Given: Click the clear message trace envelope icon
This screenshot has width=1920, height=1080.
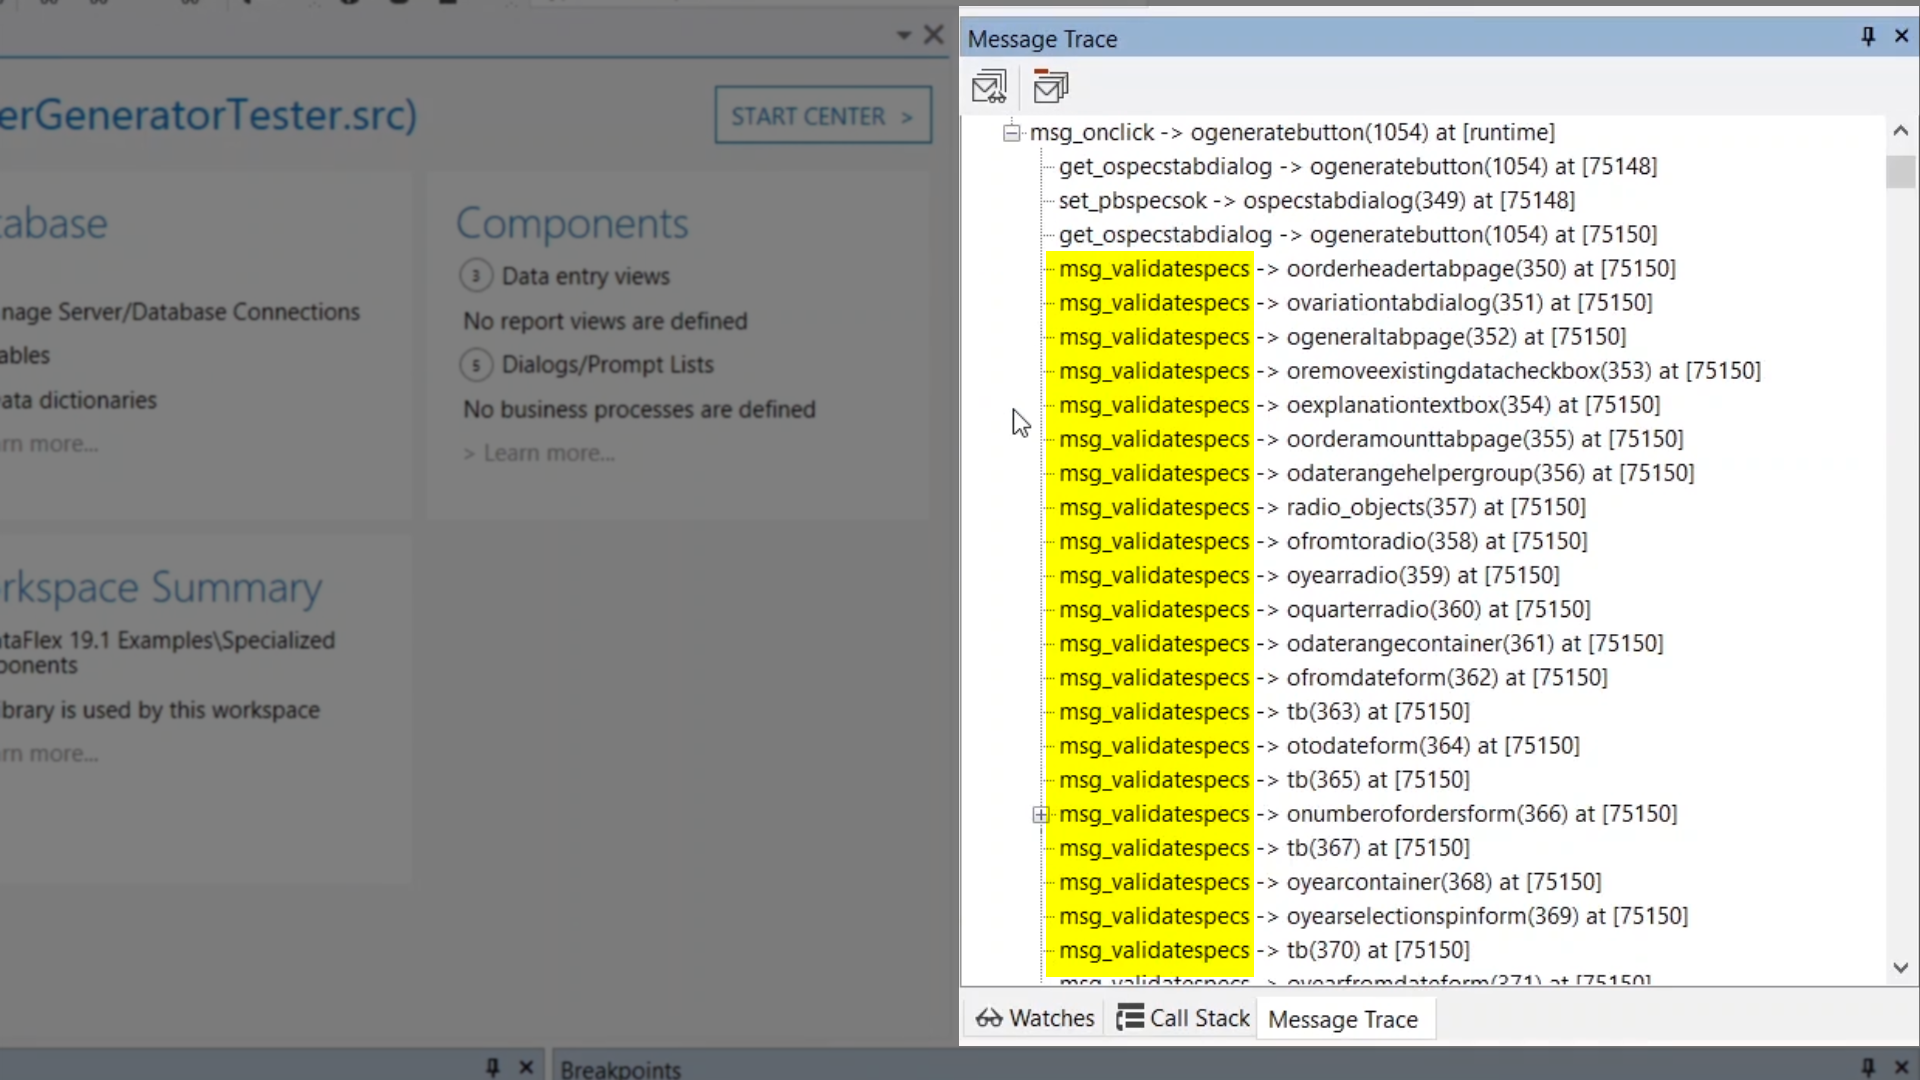Looking at the screenshot, I should 1050,87.
